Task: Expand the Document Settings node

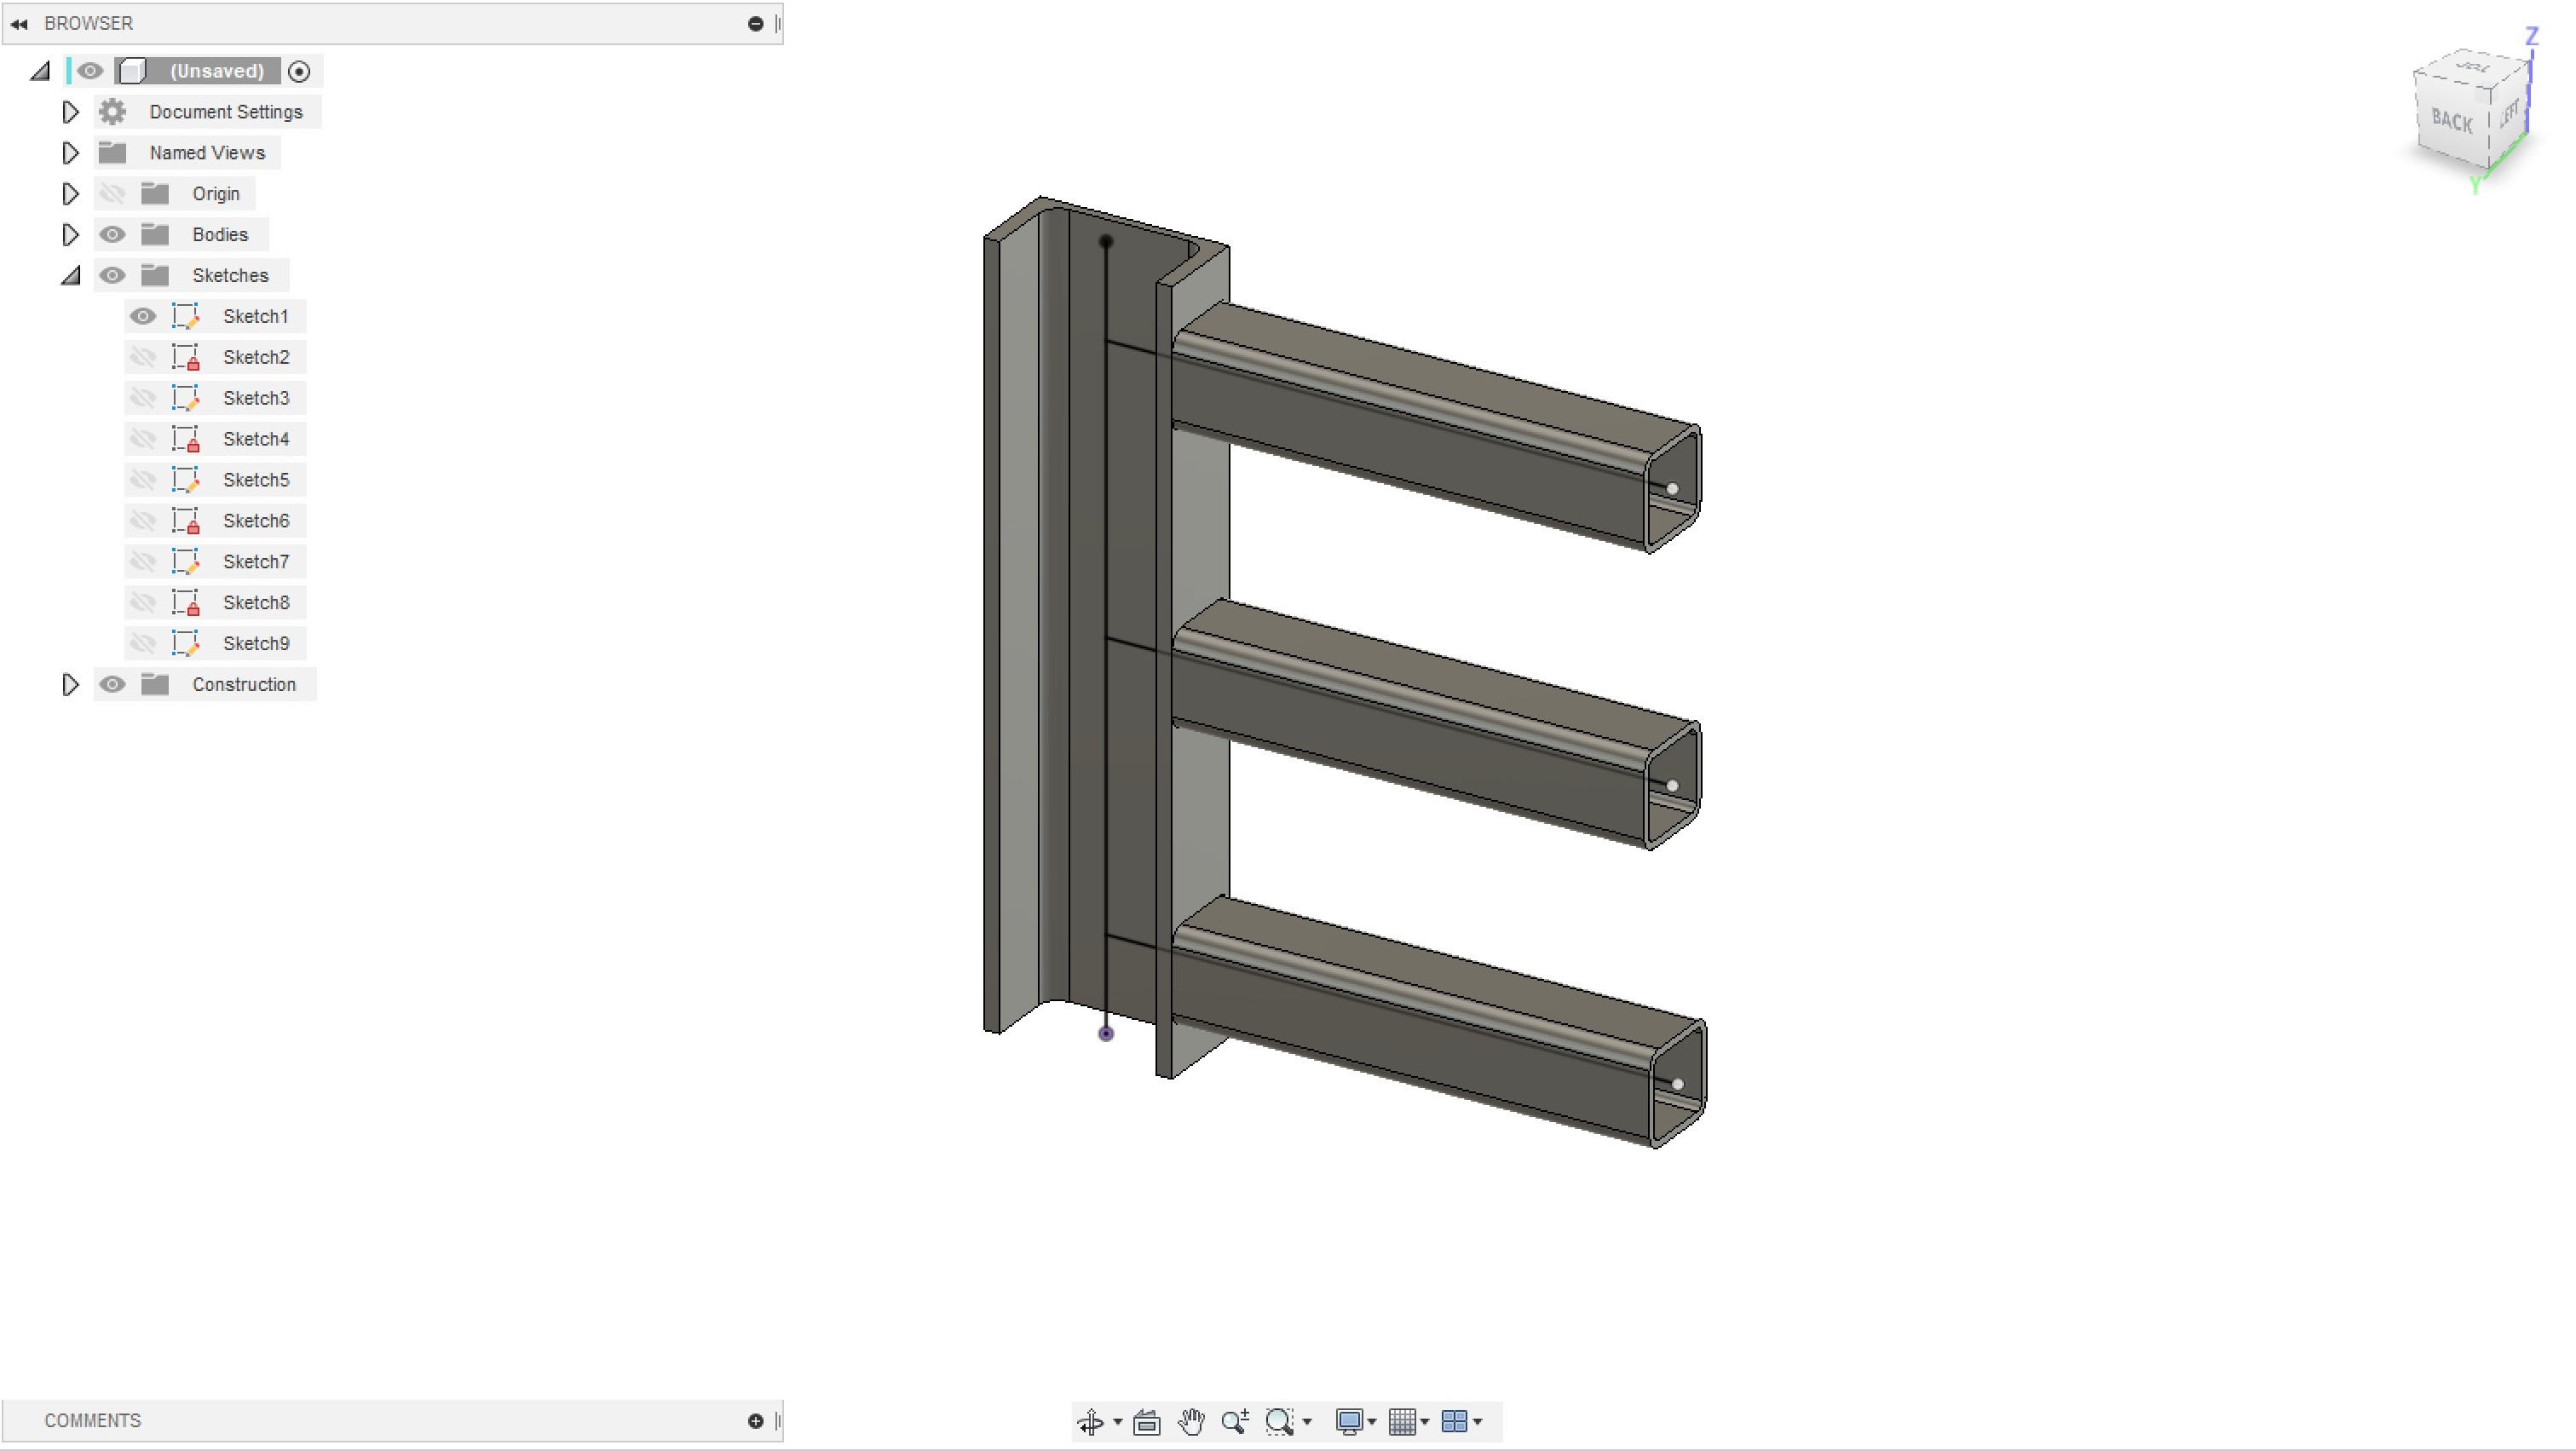Action: (x=70, y=112)
